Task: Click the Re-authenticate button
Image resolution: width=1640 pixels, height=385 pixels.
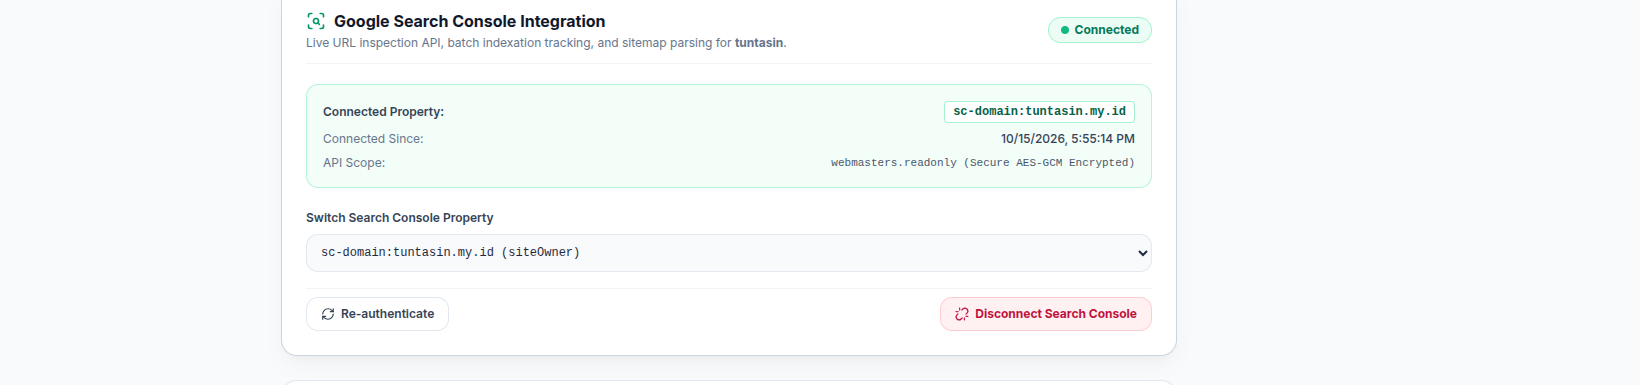Action: tap(377, 314)
